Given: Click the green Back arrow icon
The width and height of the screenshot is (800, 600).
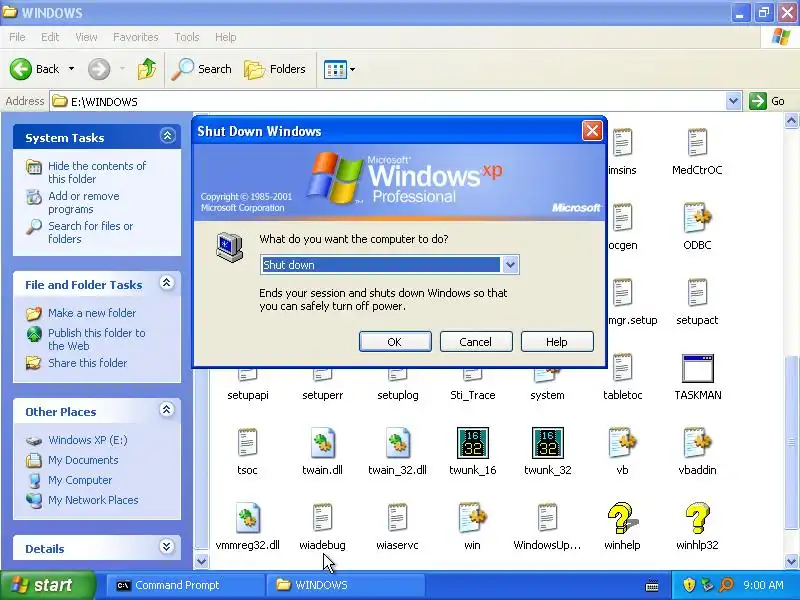Looking at the screenshot, I should (21, 69).
